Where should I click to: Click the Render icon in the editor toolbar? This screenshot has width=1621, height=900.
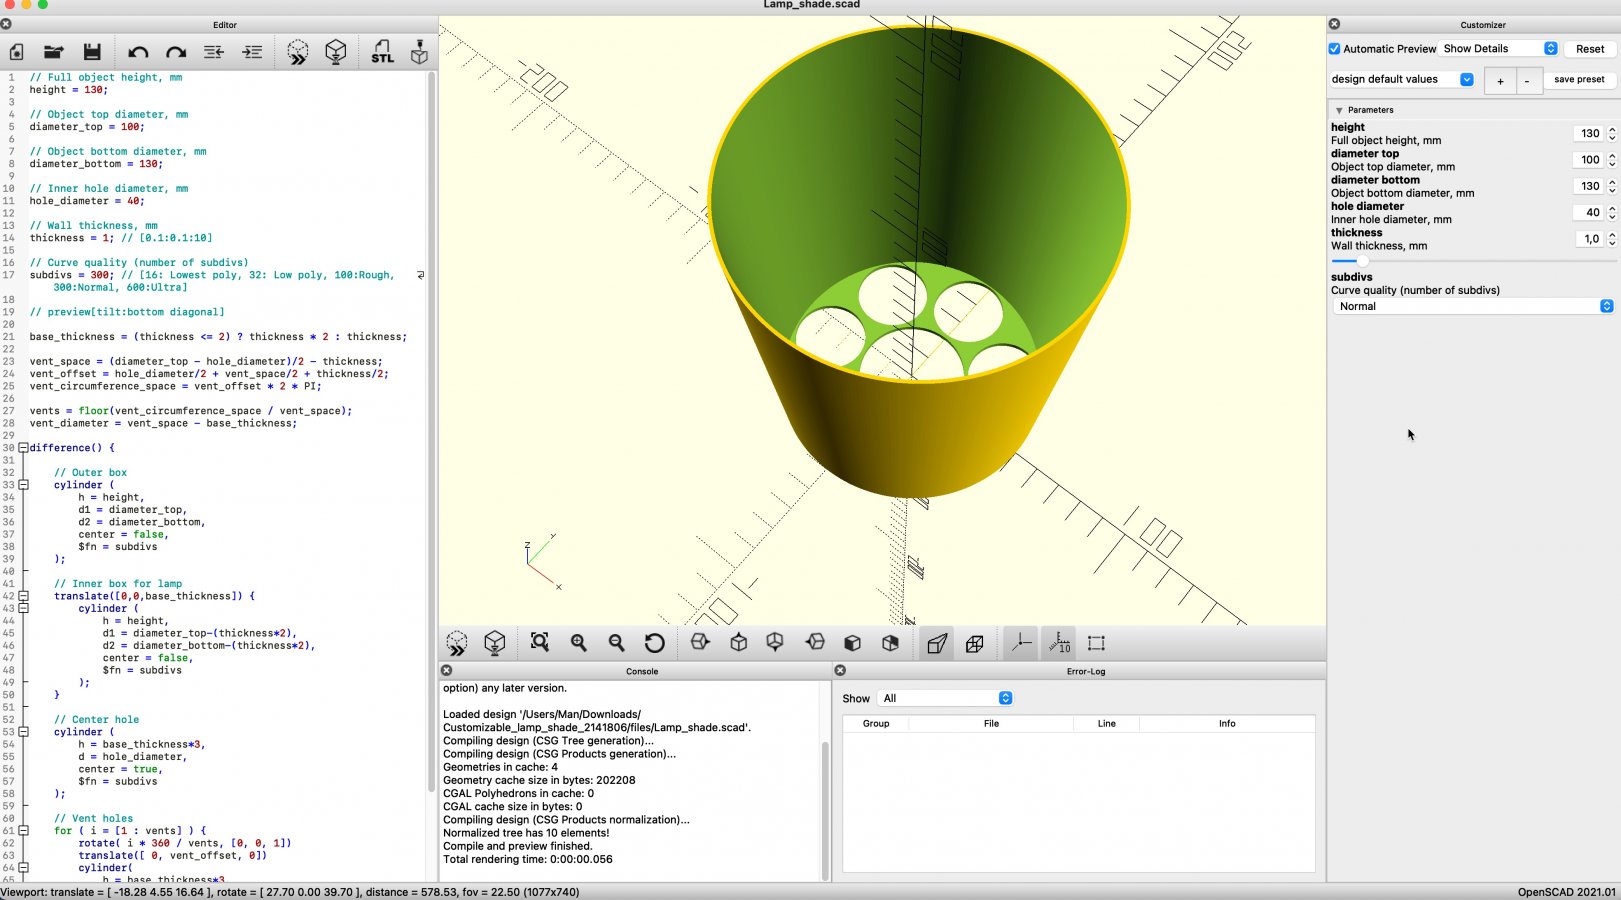[x=336, y=52]
